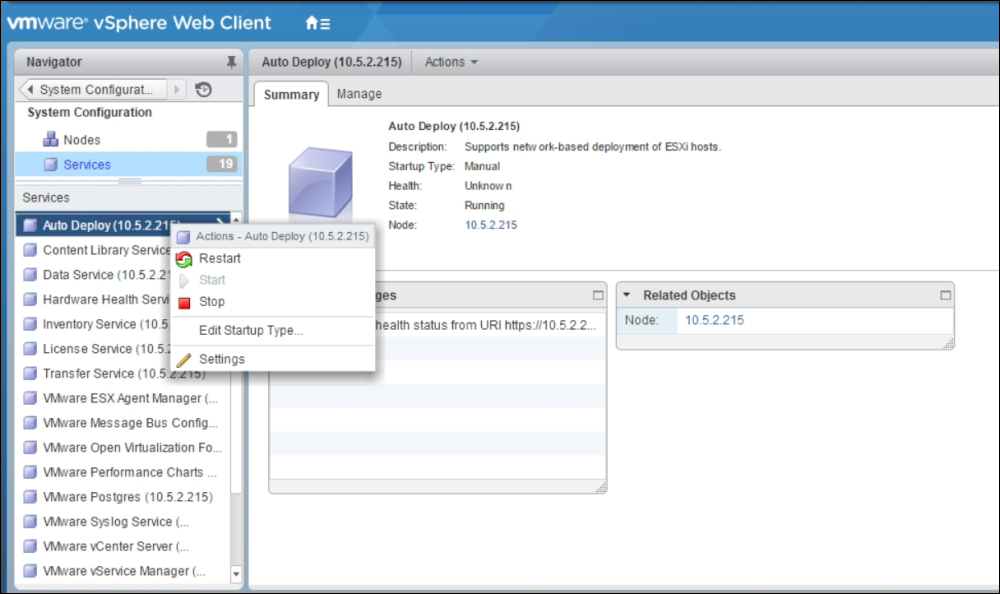Click the VMware vCenter Server cube icon
The image size is (1000, 594).
coord(30,546)
